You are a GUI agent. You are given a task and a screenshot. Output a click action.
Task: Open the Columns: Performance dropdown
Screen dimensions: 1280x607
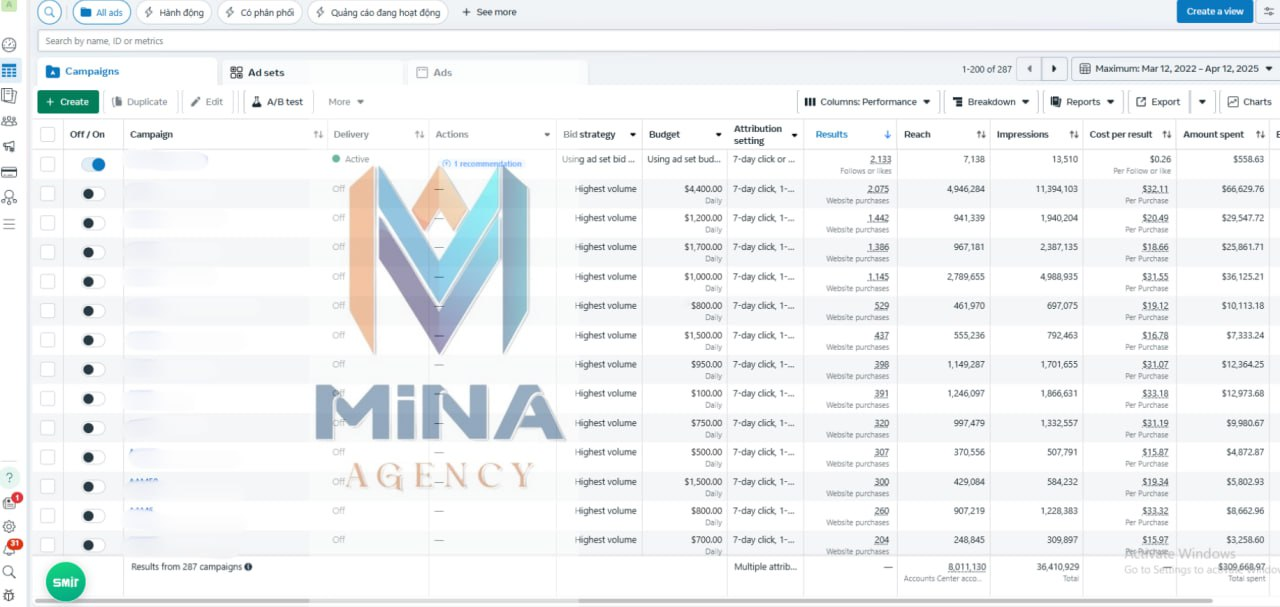point(867,102)
